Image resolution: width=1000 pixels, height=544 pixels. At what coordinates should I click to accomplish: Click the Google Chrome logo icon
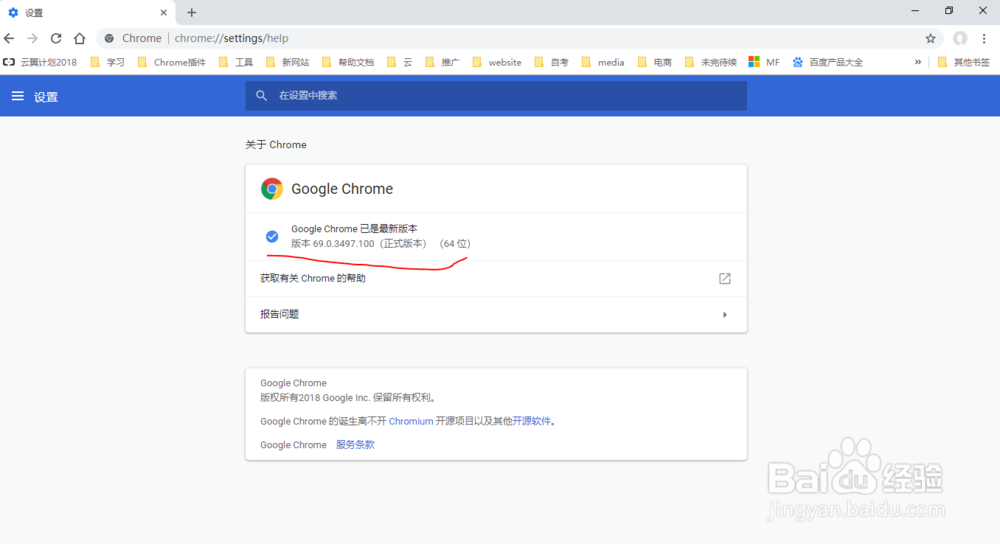click(272, 189)
